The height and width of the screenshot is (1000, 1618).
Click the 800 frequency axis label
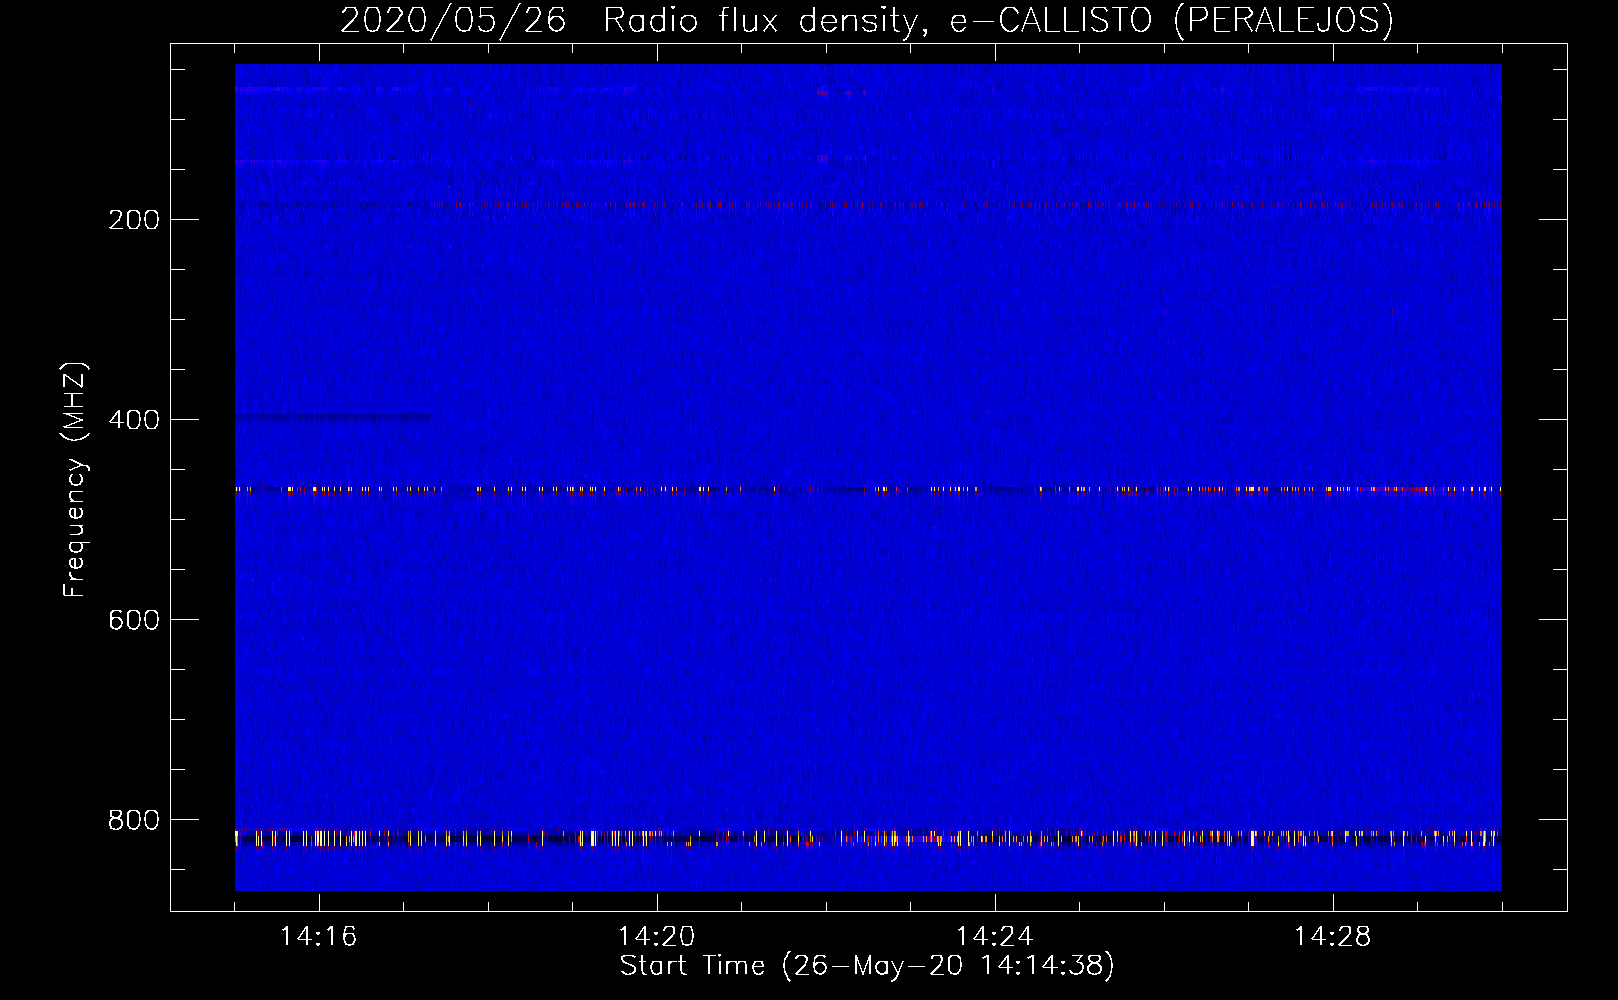pyautogui.click(x=134, y=820)
